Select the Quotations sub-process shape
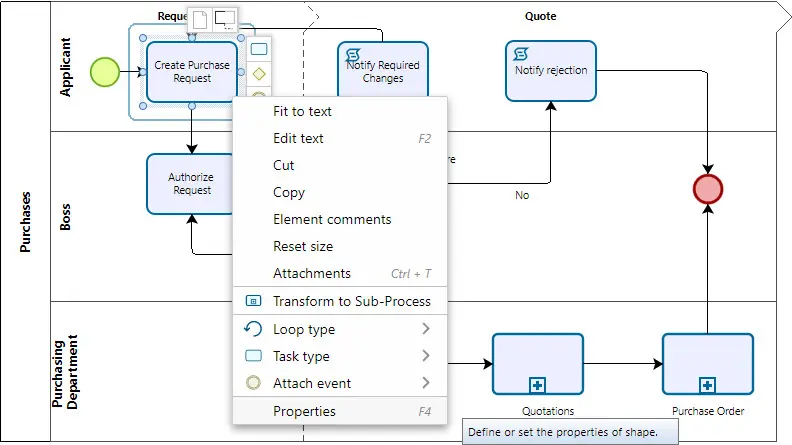This screenshot has height=445, width=792. 538,364
